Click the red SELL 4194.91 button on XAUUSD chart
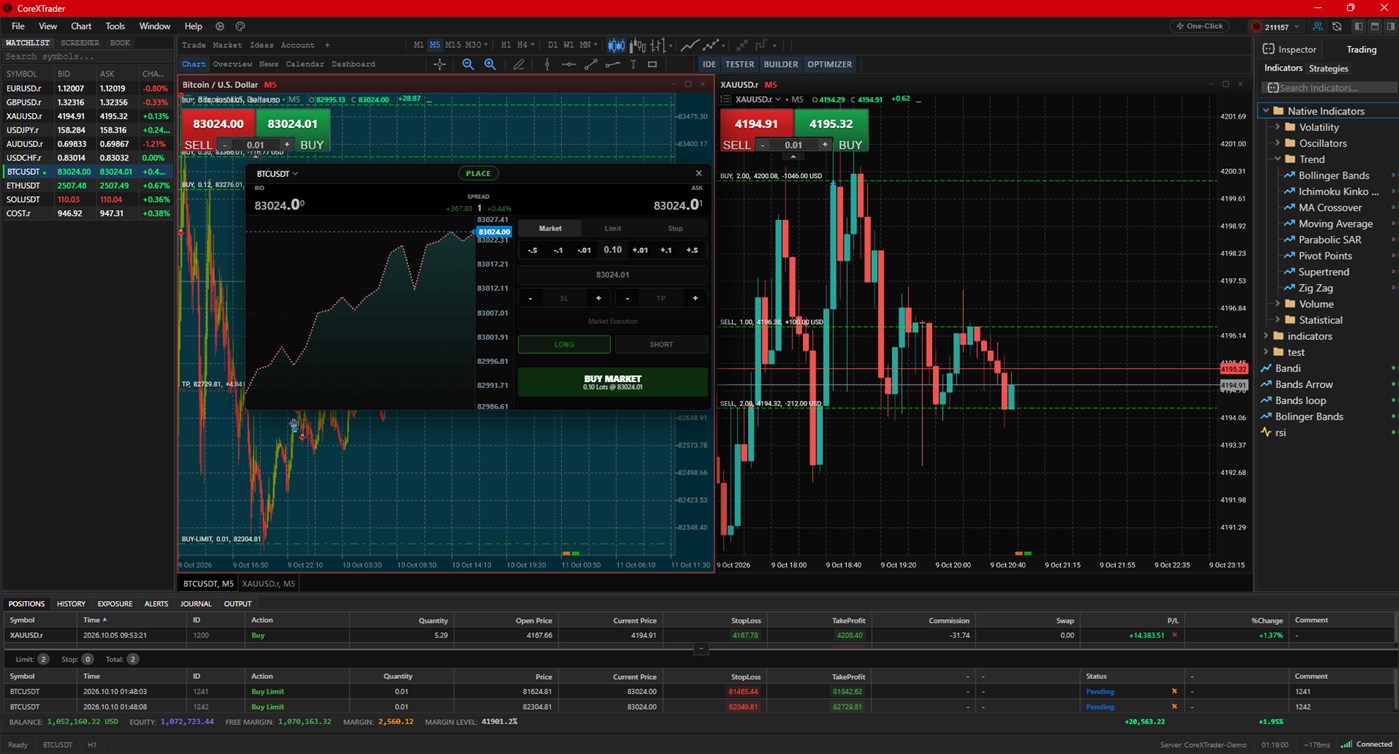 tap(757, 124)
